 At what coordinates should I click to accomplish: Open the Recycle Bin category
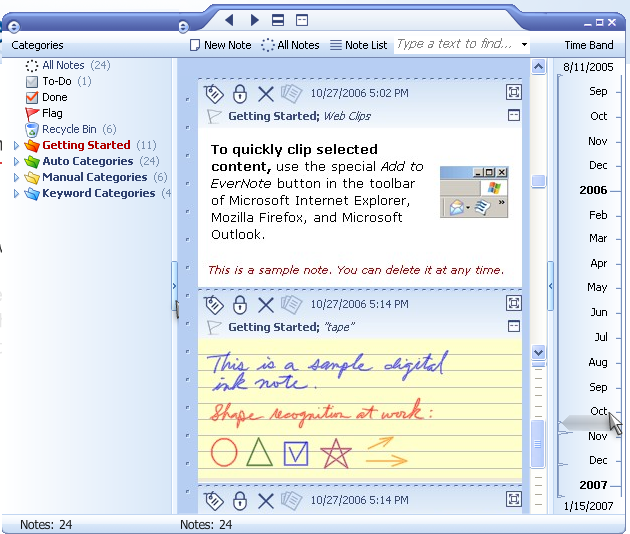[x=71, y=129]
